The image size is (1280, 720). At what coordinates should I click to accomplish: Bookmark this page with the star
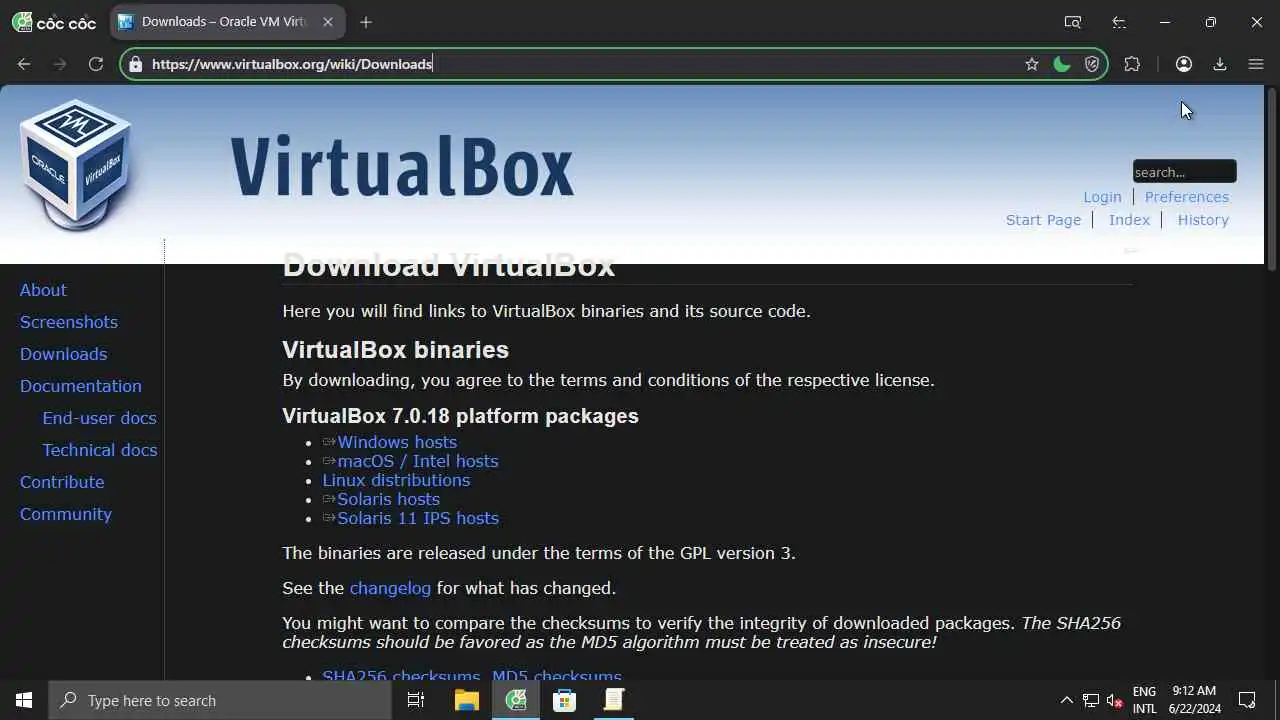click(1032, 64)
